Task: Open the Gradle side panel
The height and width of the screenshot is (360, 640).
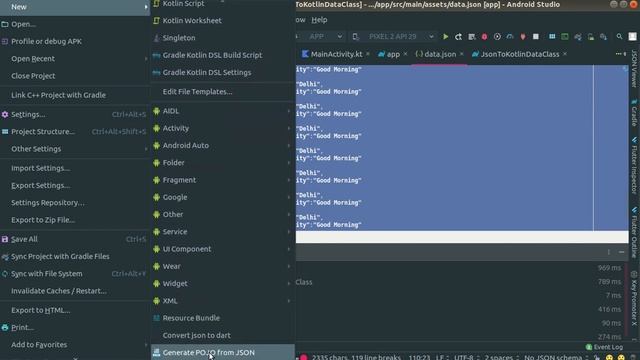Action: click(634, 113)
